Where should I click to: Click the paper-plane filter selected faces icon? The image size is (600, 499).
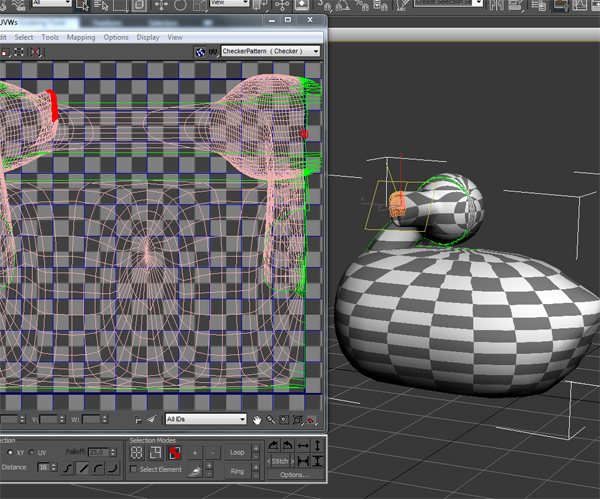[152, 419]
